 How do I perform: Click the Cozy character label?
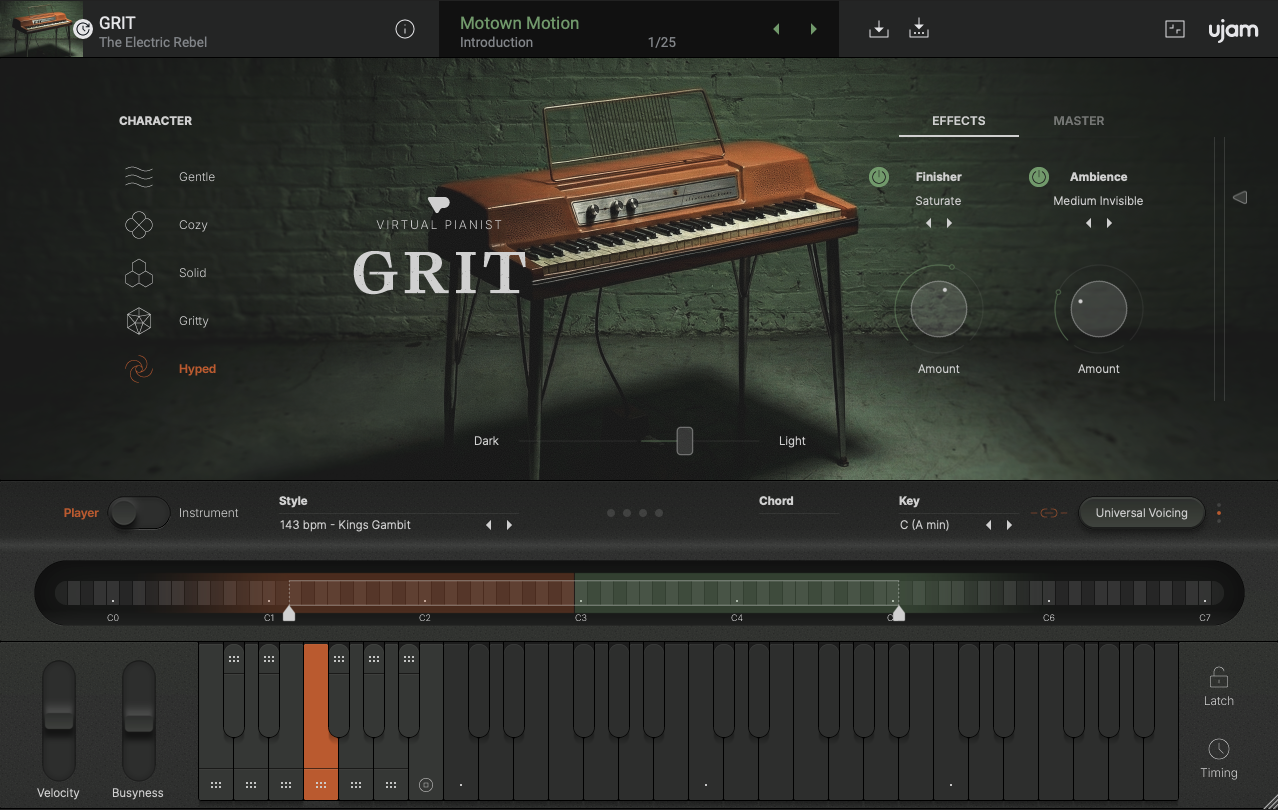point(193,225)
